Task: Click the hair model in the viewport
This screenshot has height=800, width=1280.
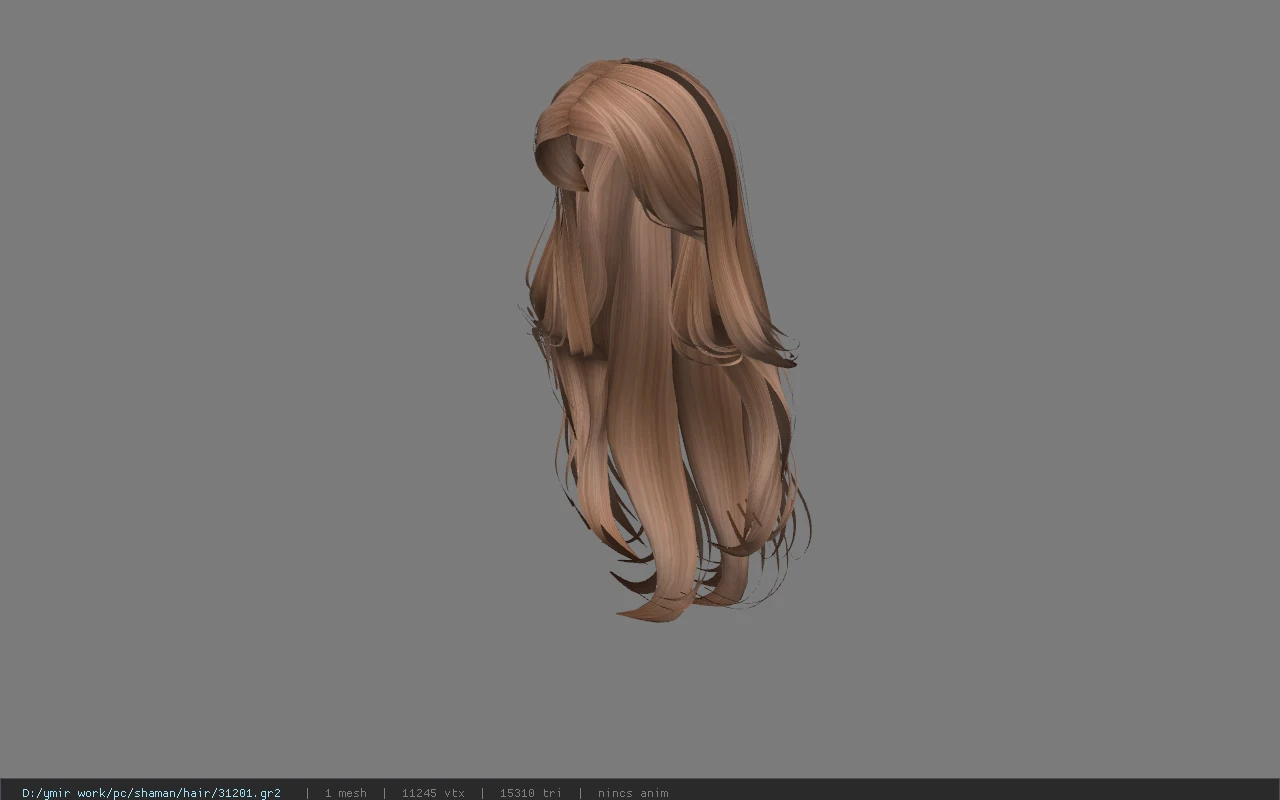Action: pos(665,340)
